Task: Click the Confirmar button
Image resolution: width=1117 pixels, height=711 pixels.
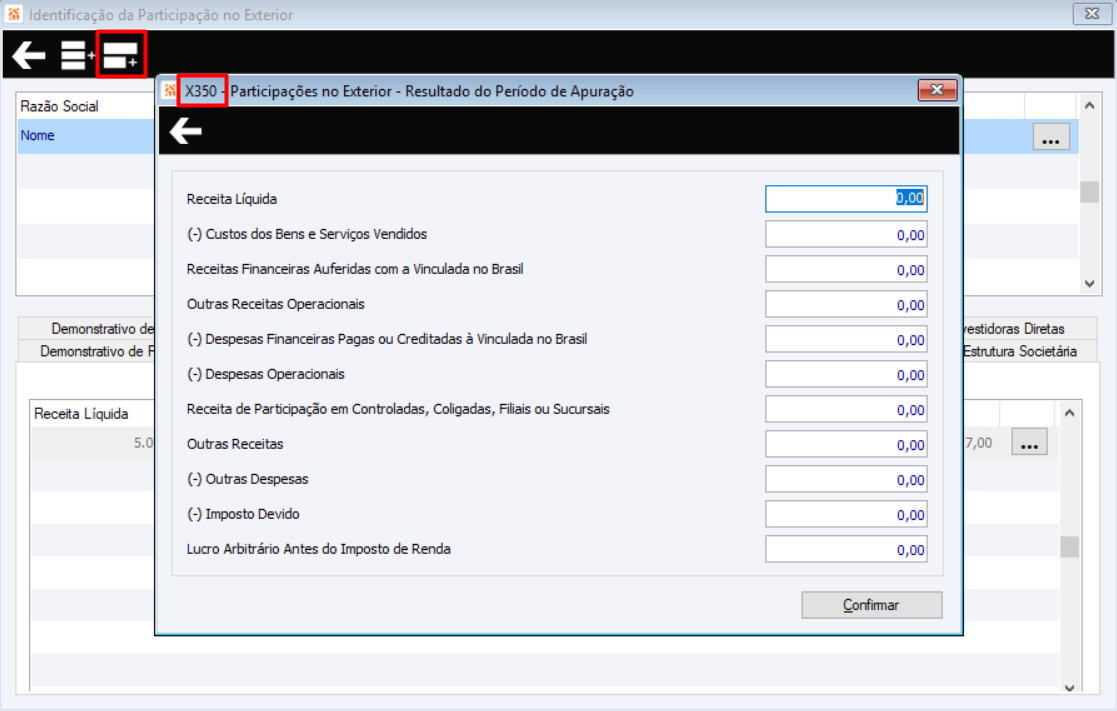Action: click(x=871, y=605)
